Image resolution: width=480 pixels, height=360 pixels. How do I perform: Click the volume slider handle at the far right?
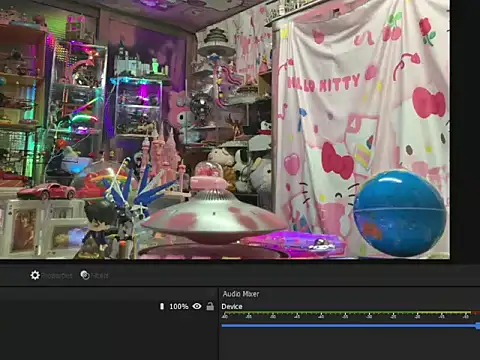point(478,325)
